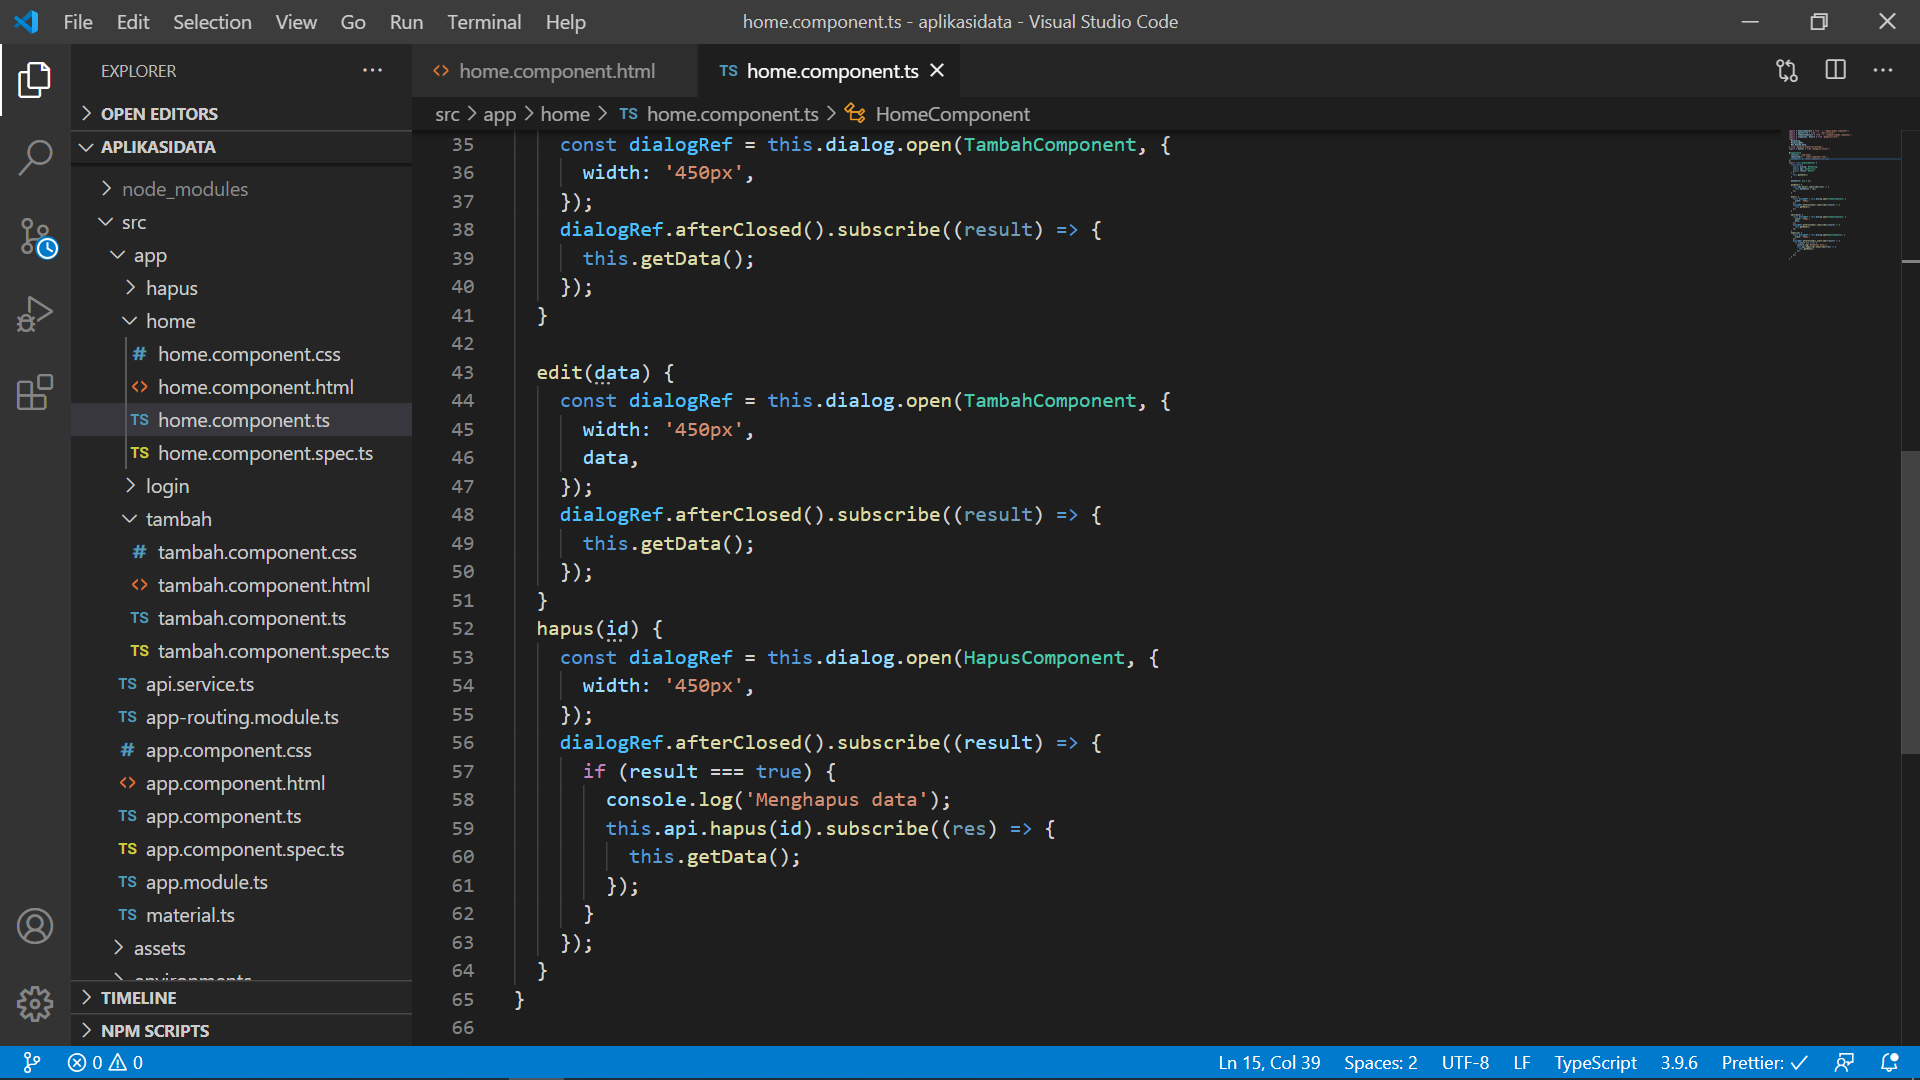Expand the TIMELINE section
Image resolution: width=1920 pixels, height=1080 pixels.
pyautogui.click(x=138, y=998)
